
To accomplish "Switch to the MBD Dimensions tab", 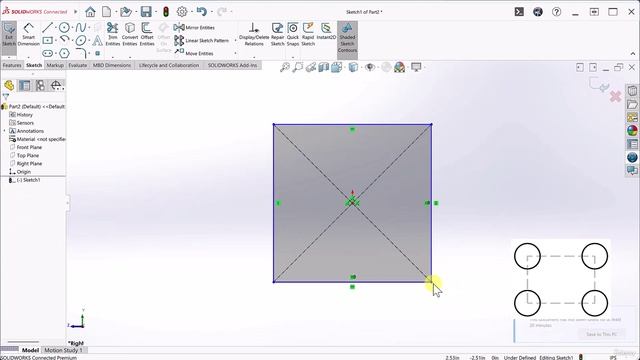I will [x=112, y=65].
